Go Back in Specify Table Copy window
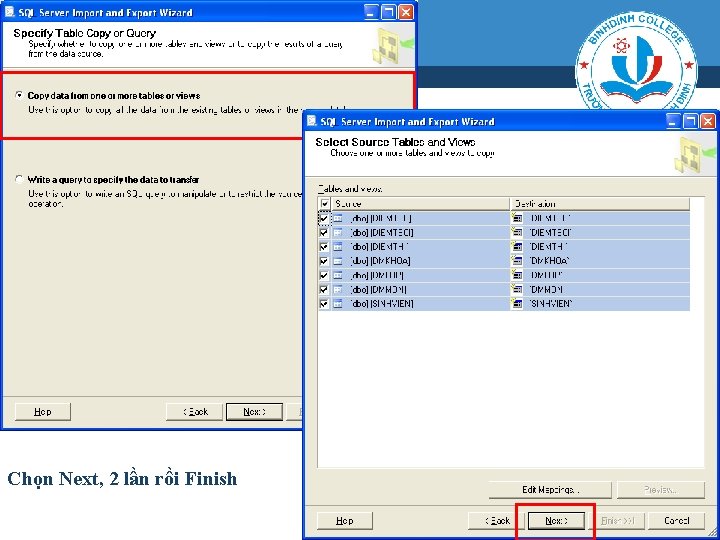Viewport: 720px width, 540px height. [194, 412]
